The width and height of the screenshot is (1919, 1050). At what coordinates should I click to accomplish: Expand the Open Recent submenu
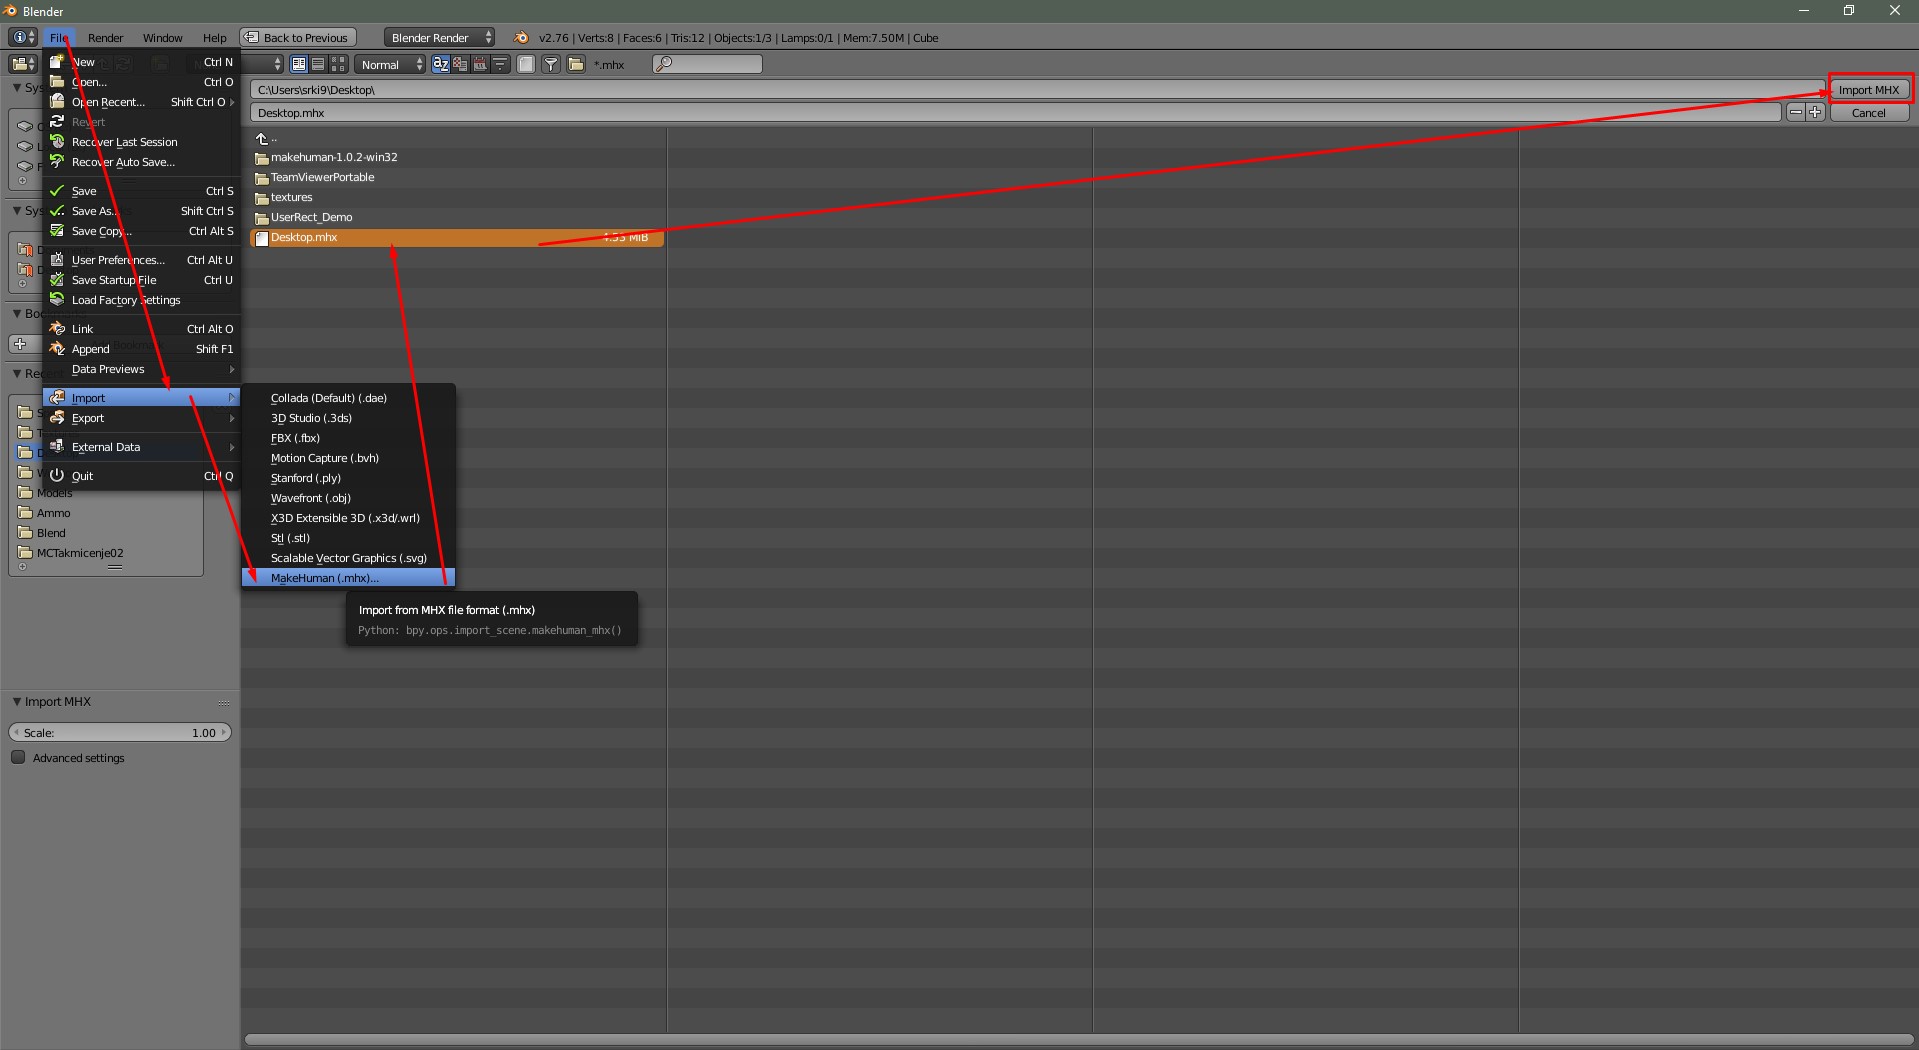point(141,102)
